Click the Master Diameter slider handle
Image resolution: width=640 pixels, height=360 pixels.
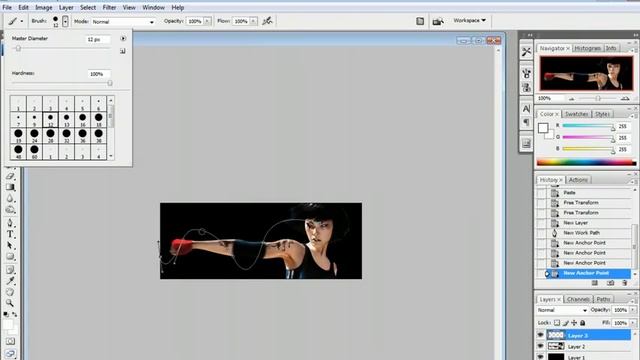pyautogui.click(x=18, y=49)
